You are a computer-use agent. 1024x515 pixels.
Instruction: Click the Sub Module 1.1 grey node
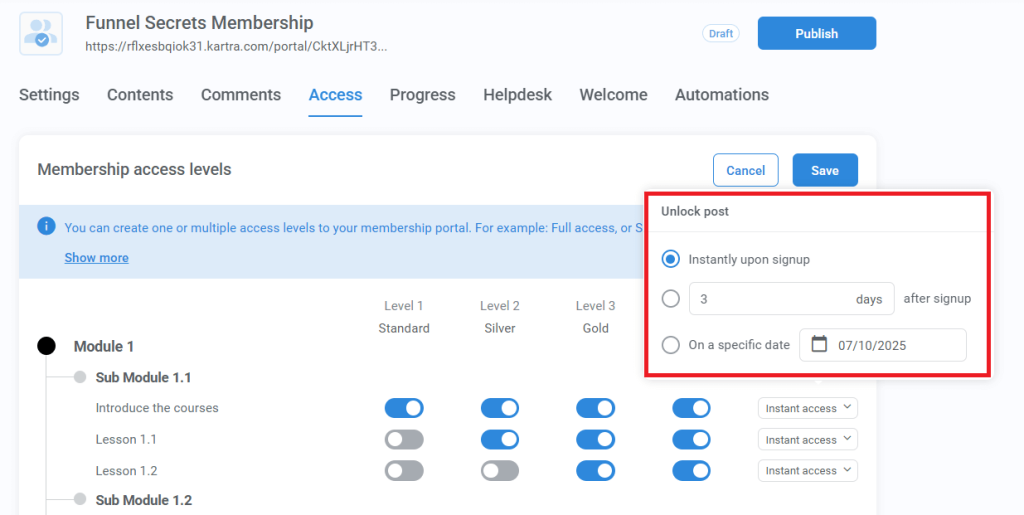point(80,377)
